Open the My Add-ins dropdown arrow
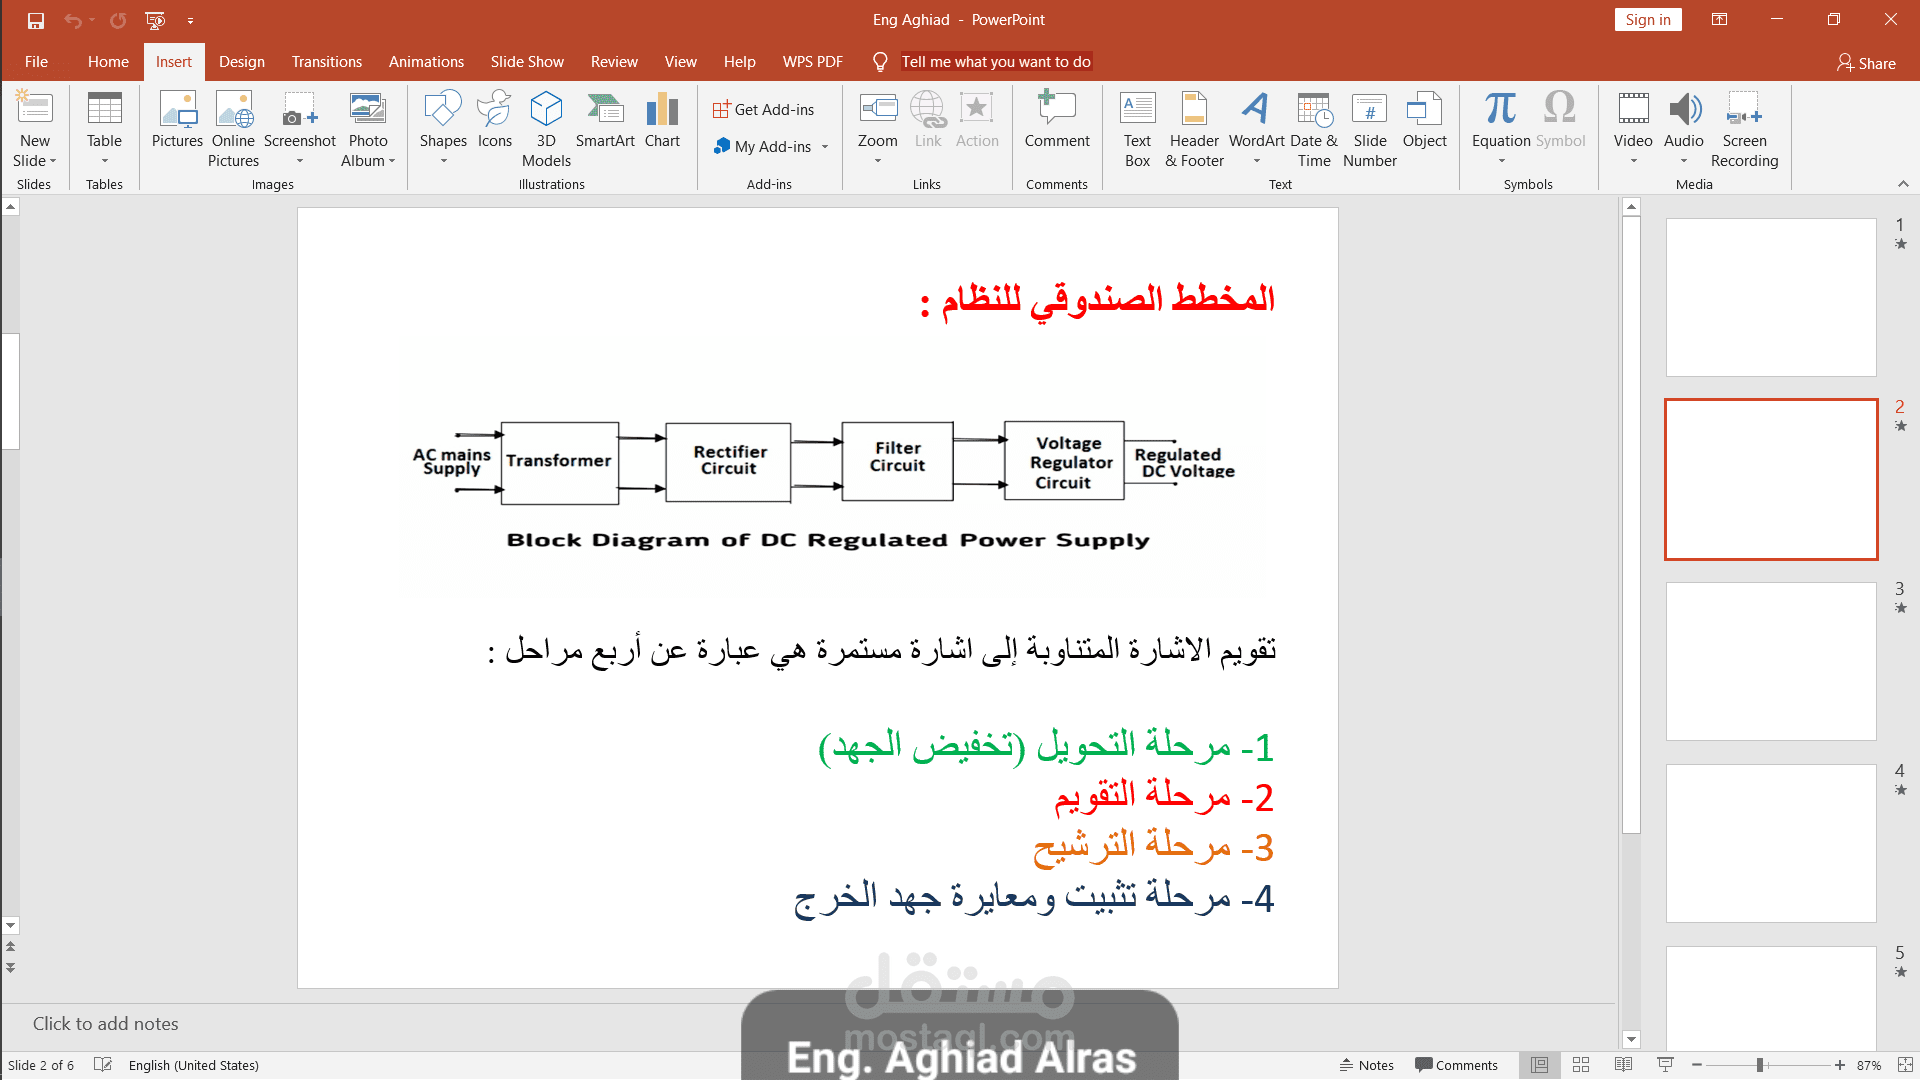The width and height of the screenshot is (1920, 1080). tap(825, 147)
